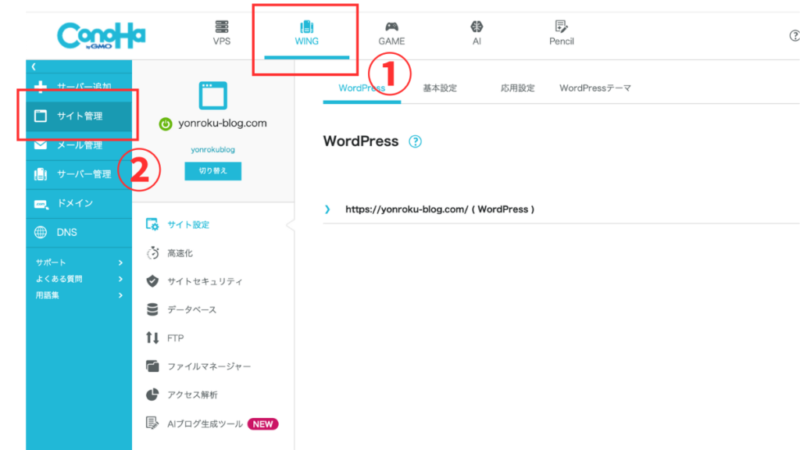Switch to the WordPressテーマ tab
Viewport: 800px width, 450px height.
(x=595, y=89)
